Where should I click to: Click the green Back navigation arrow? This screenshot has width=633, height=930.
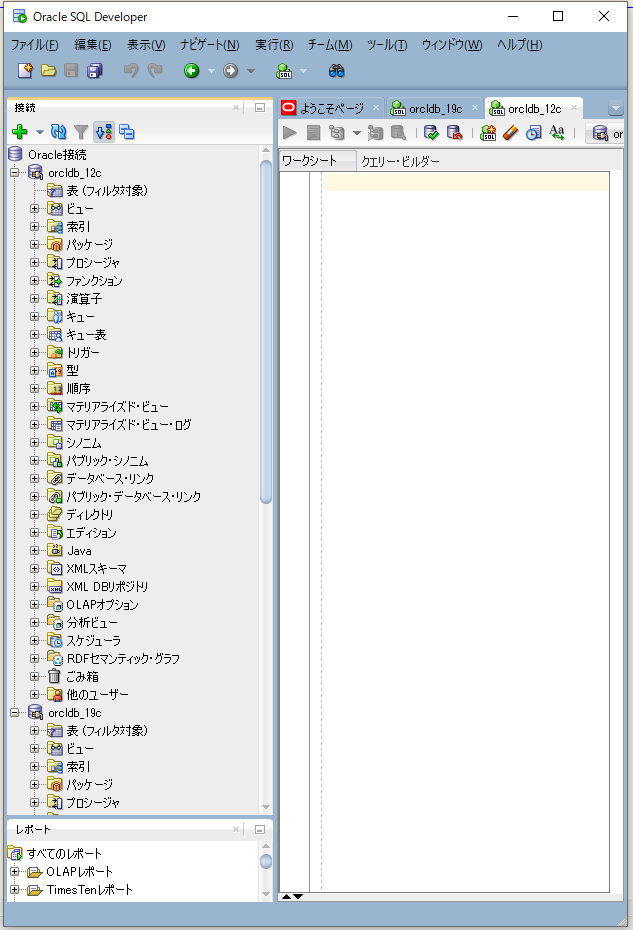tap(191, 71)
